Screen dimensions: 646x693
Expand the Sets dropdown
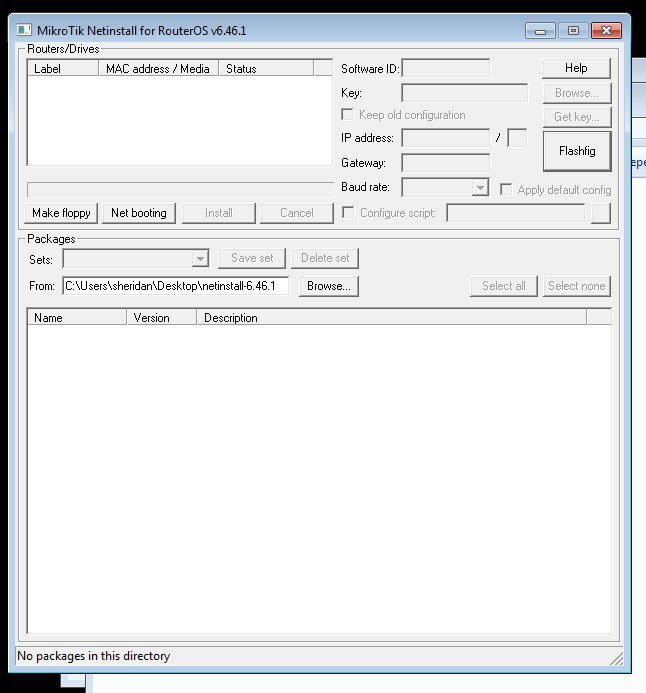pos(200,259)
